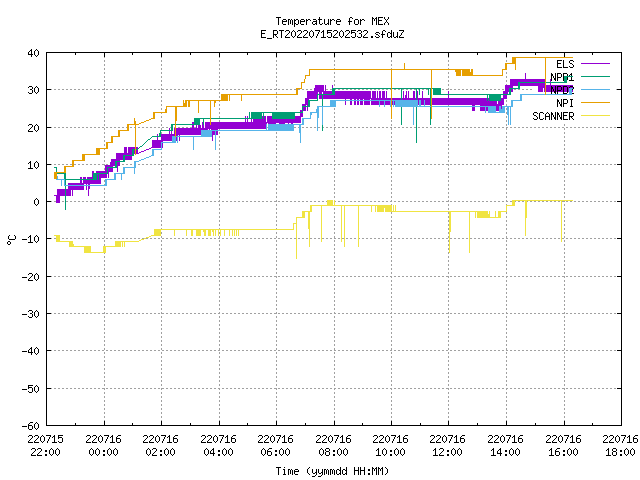
Task: Click the orange NPI legend line sample
Action: [x=596, y=102]
